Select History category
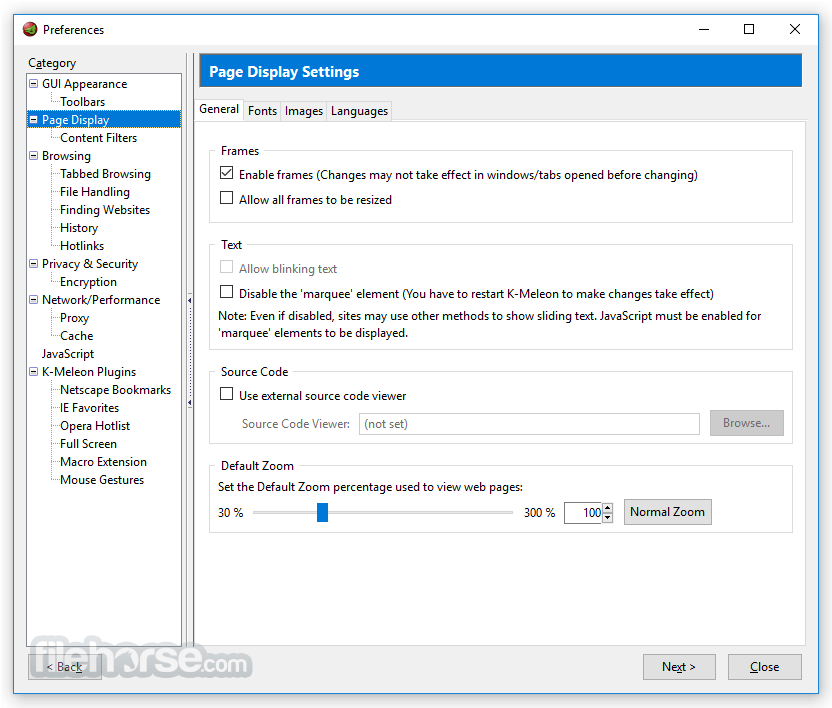The height and width of the screenshot is (708, 832). [x=79, y=228]
